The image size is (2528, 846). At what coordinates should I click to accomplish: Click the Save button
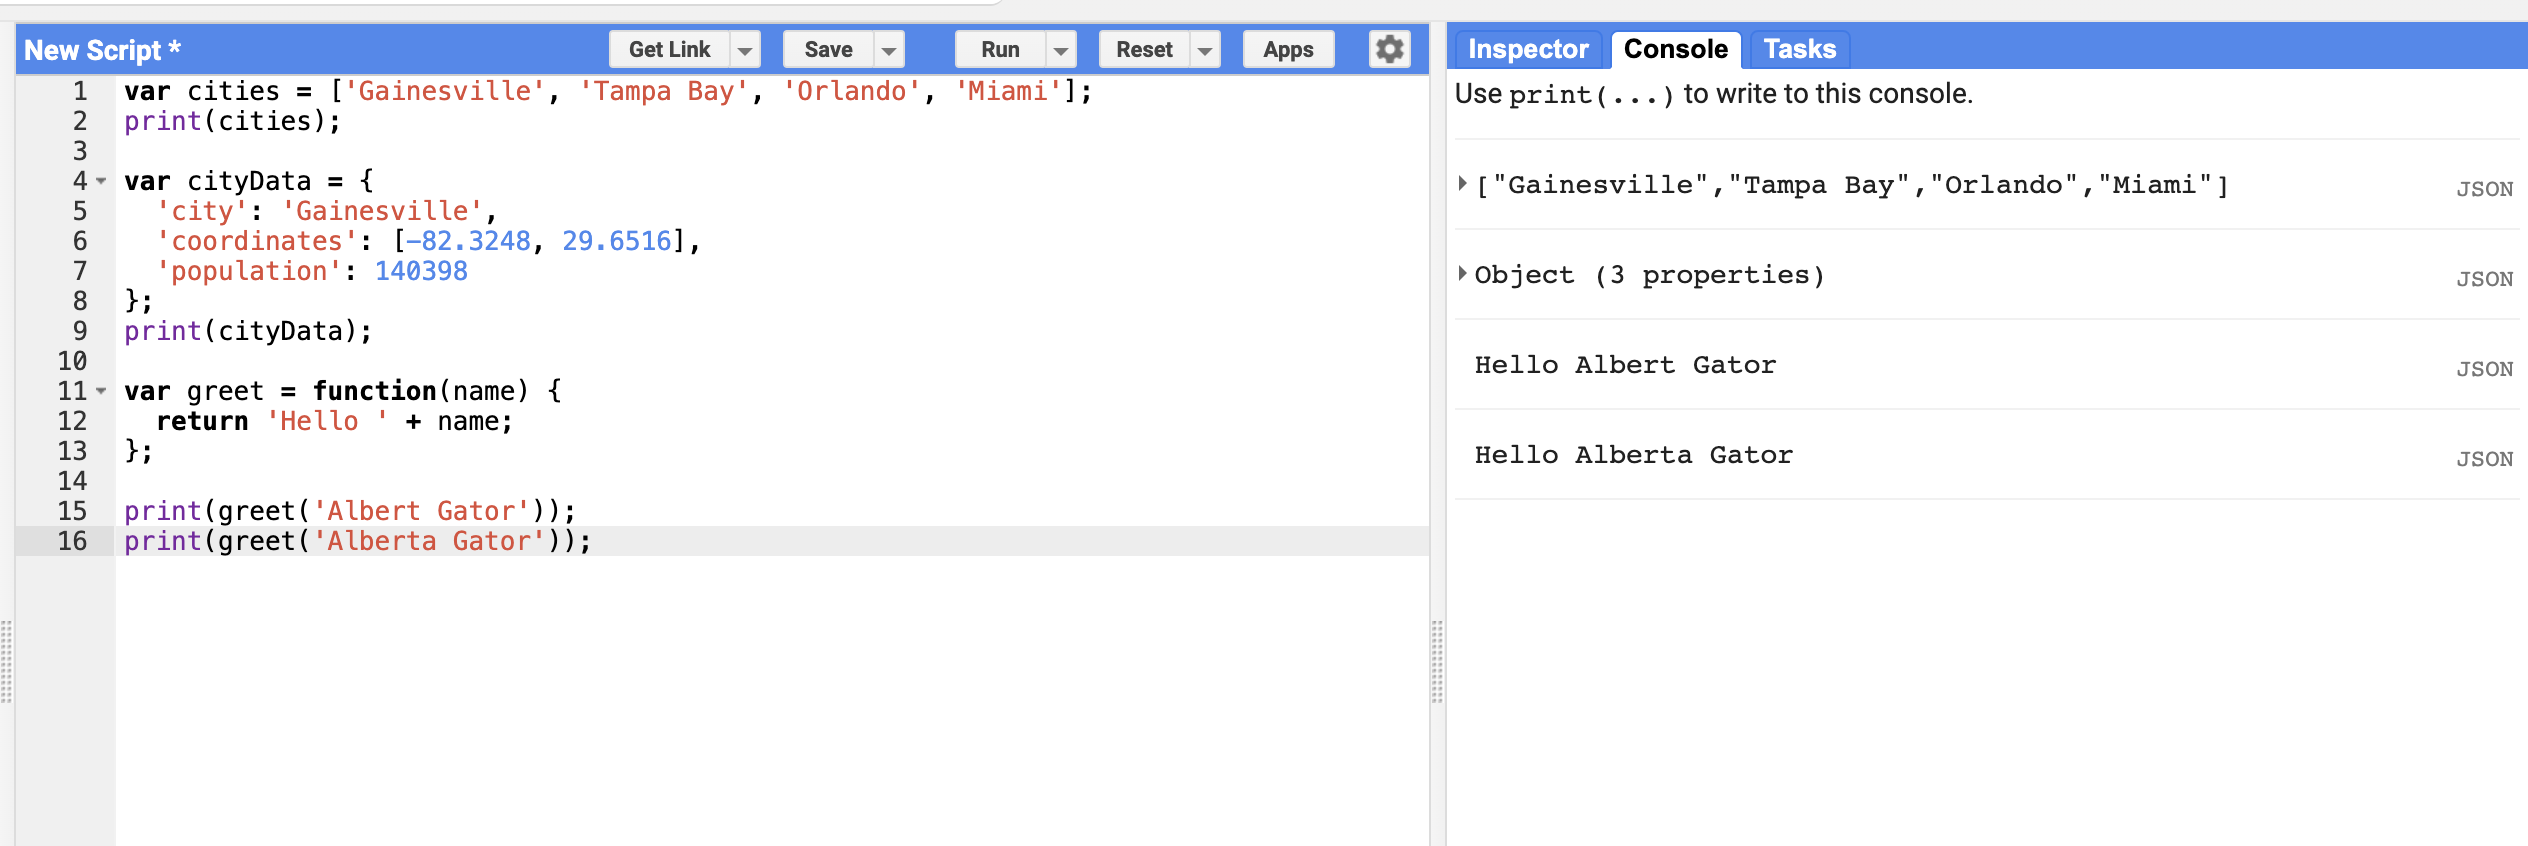coord(828,49)
